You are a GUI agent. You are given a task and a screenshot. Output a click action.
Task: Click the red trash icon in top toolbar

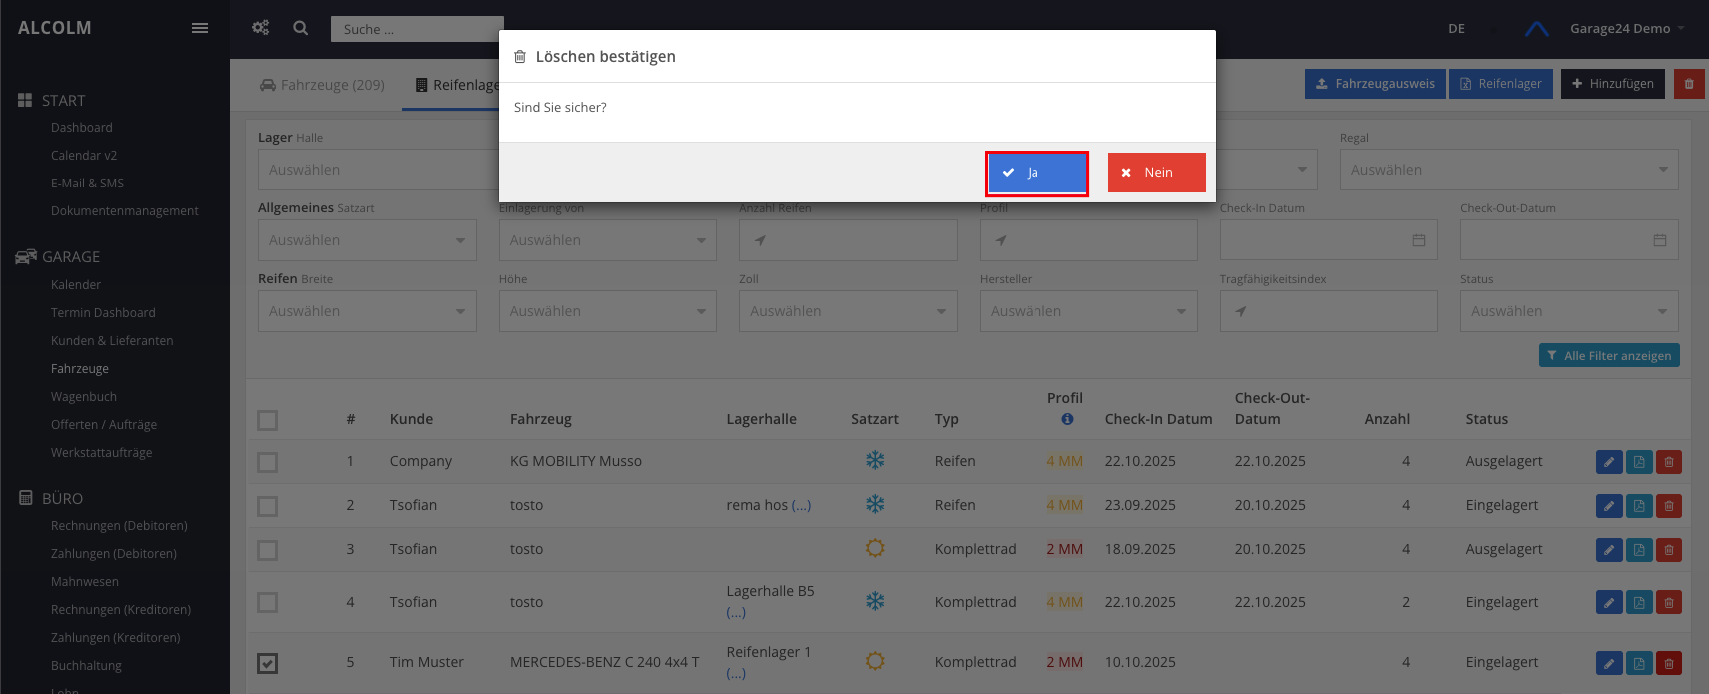1689,84
